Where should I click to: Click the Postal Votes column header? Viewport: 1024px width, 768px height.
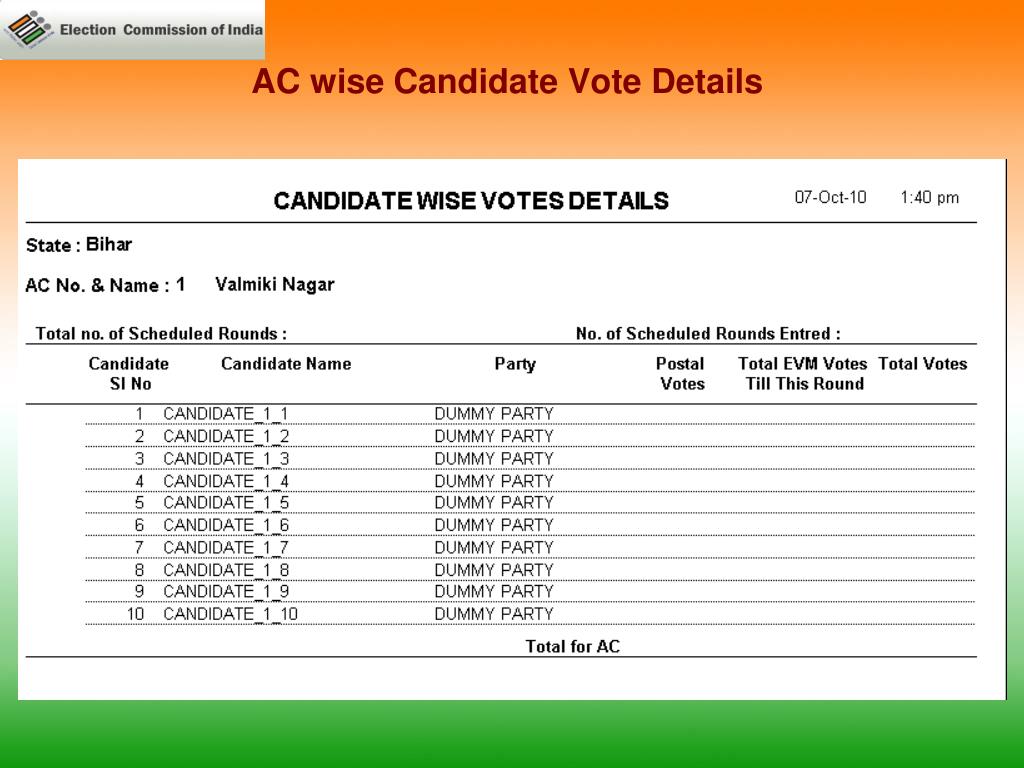point(680,374)
